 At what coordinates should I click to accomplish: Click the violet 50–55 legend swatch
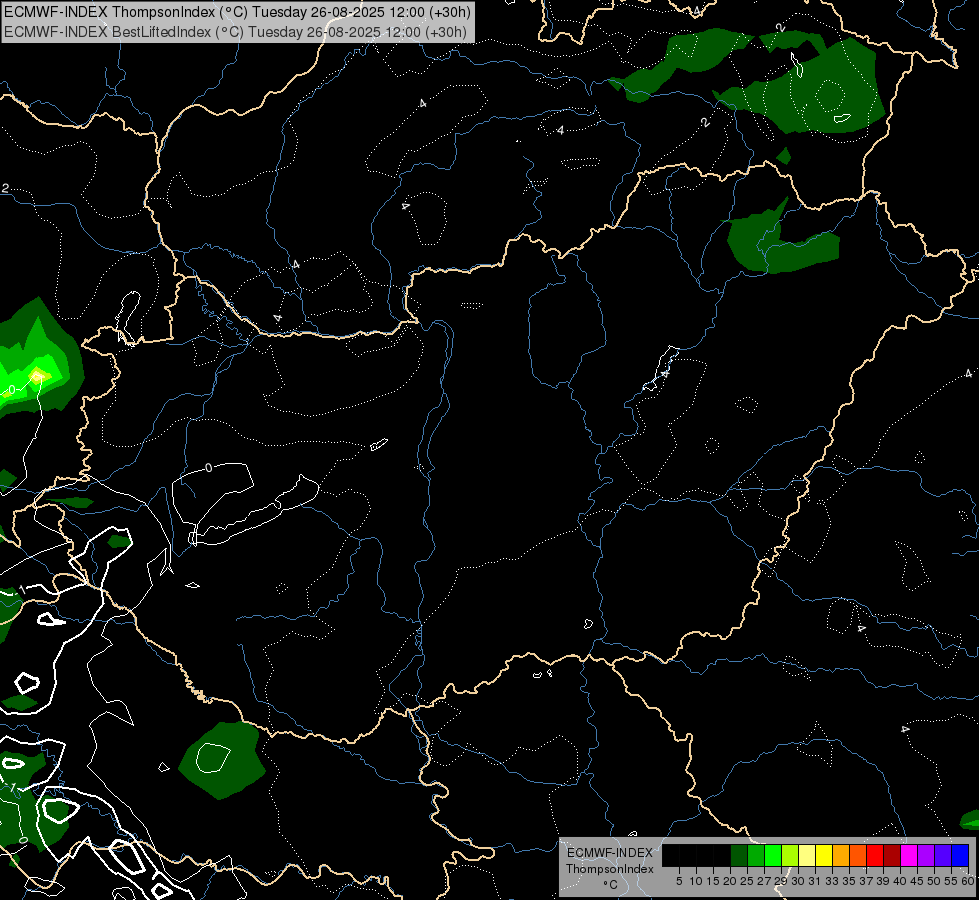pos(943,855)
